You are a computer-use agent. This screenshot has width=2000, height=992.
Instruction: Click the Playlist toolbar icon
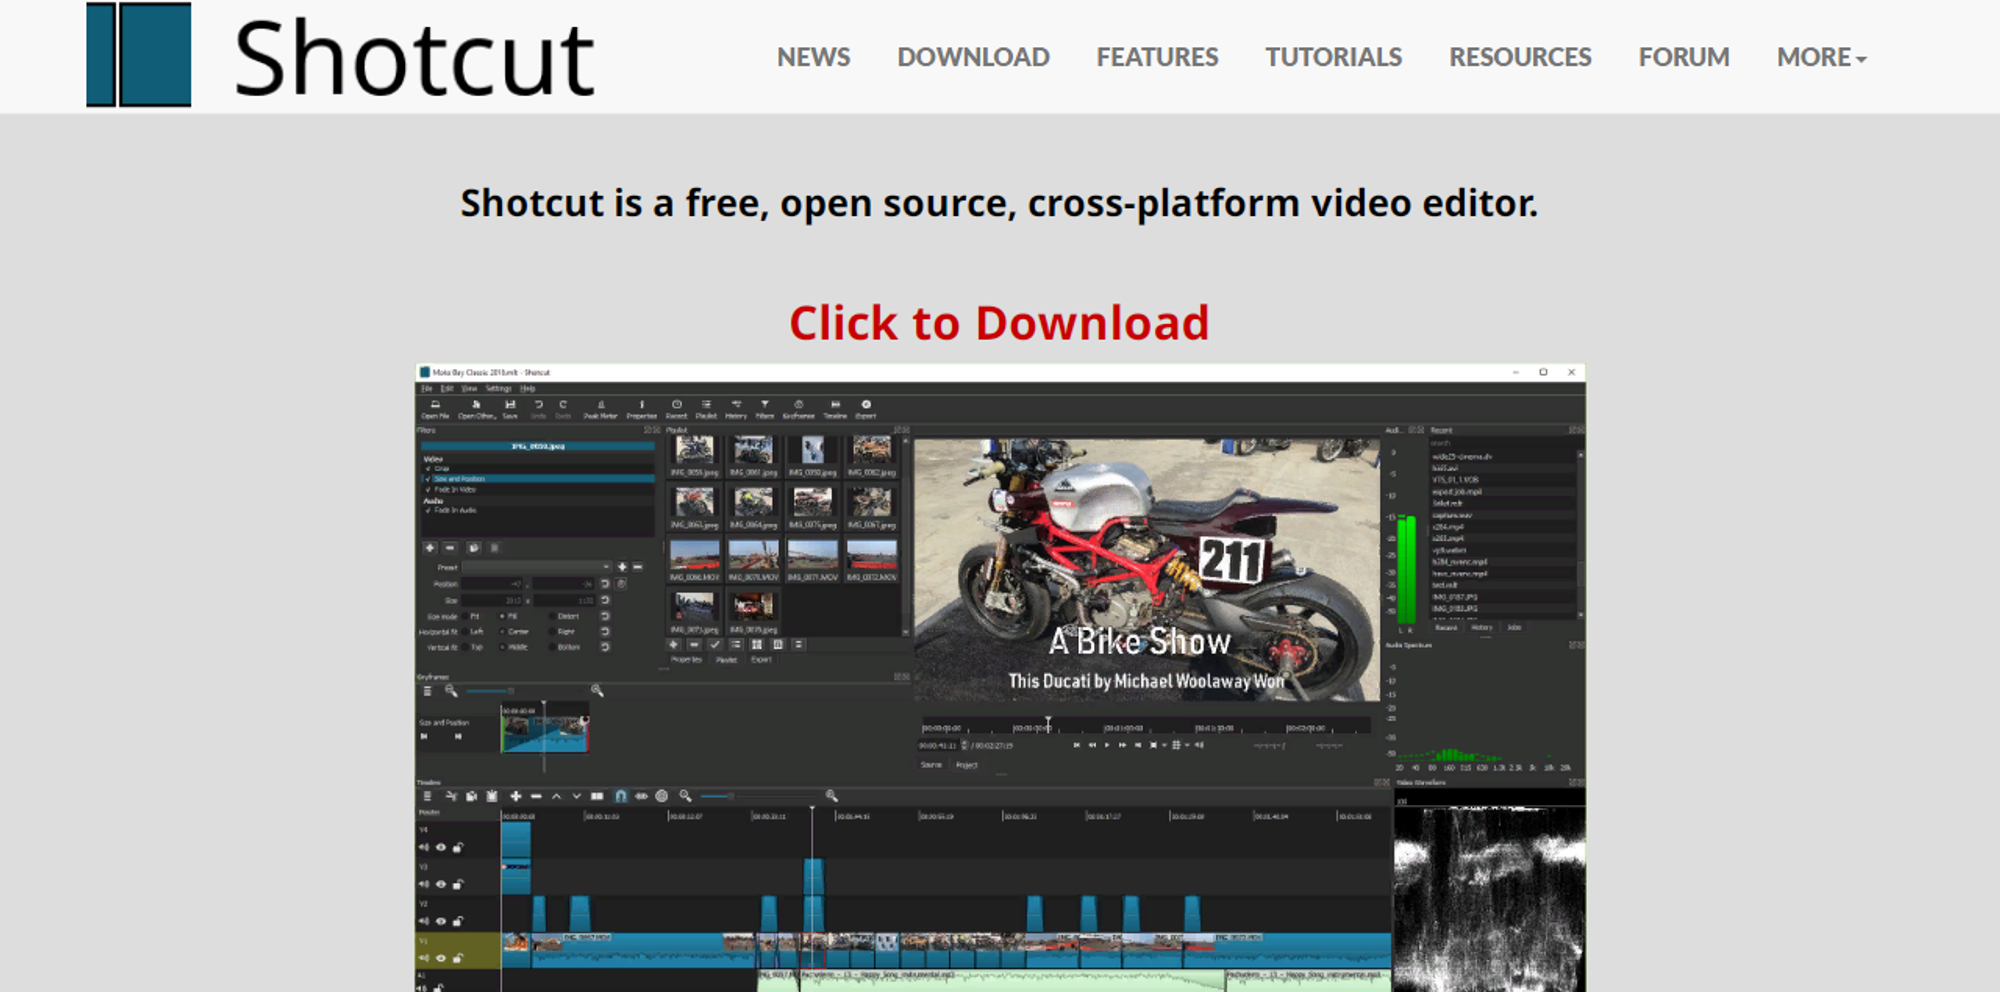[x=706, y=409]
